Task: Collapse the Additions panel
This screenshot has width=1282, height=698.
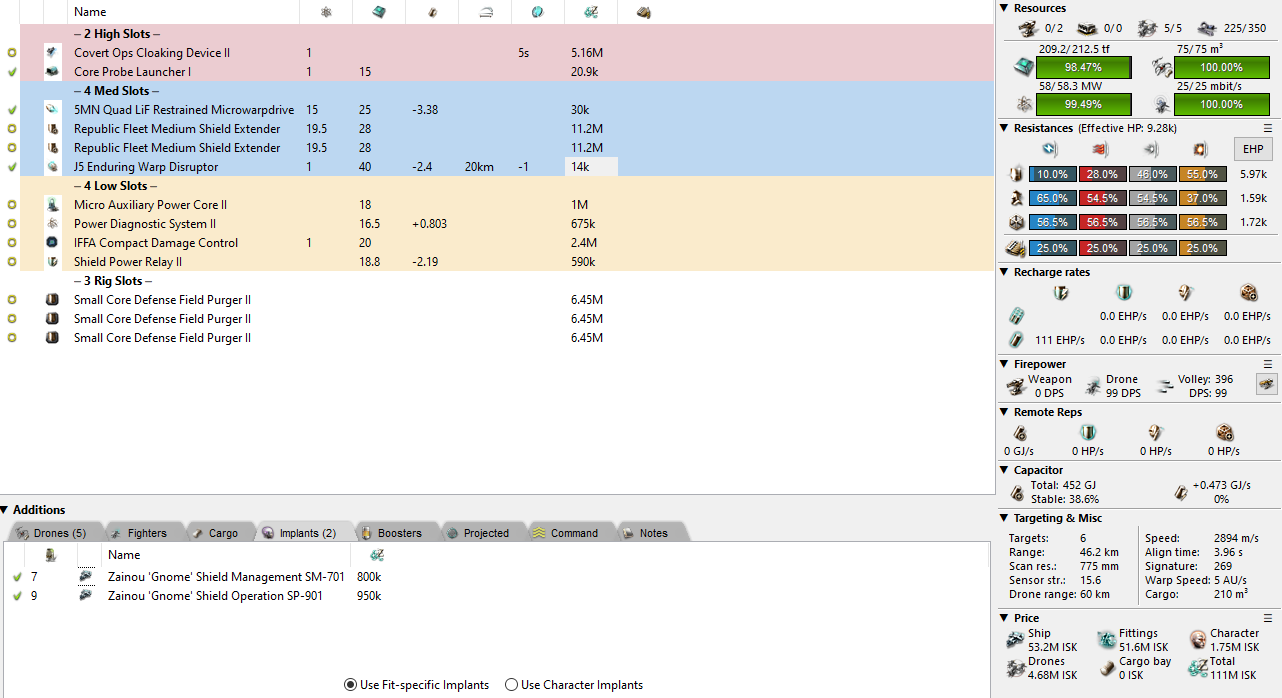Action: point(6,510)
